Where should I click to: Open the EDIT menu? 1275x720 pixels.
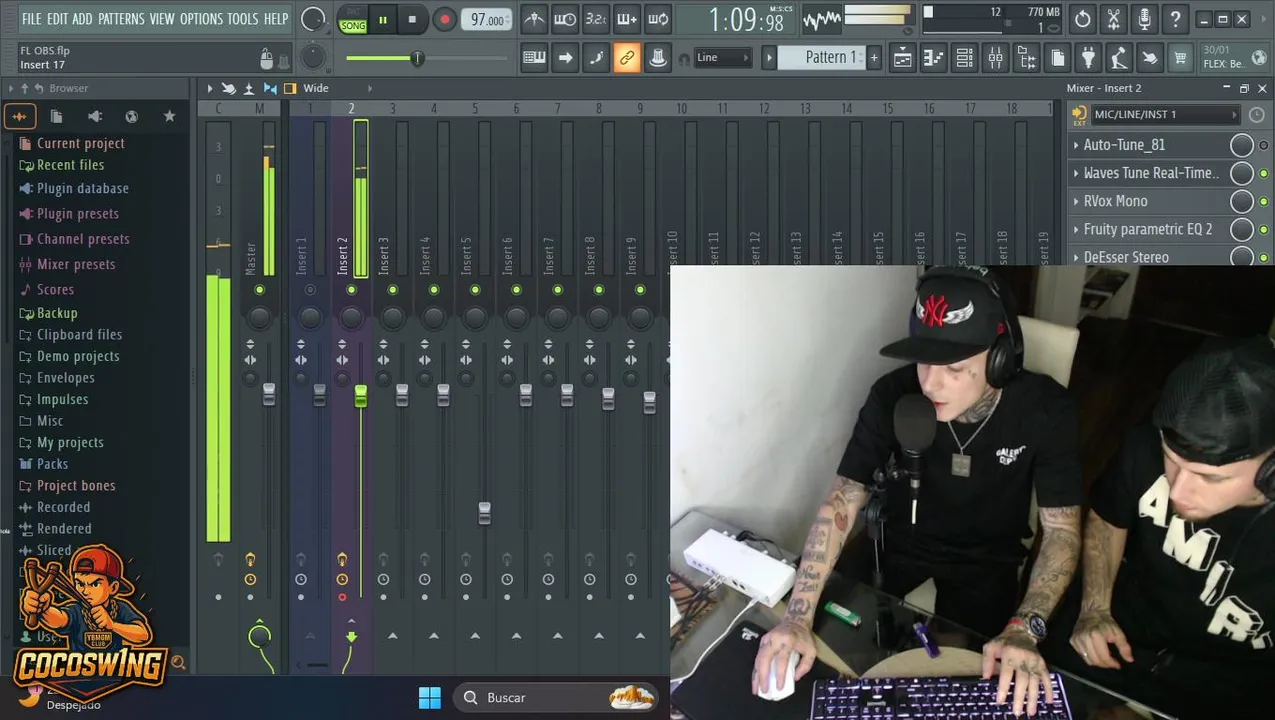[57, 19]
